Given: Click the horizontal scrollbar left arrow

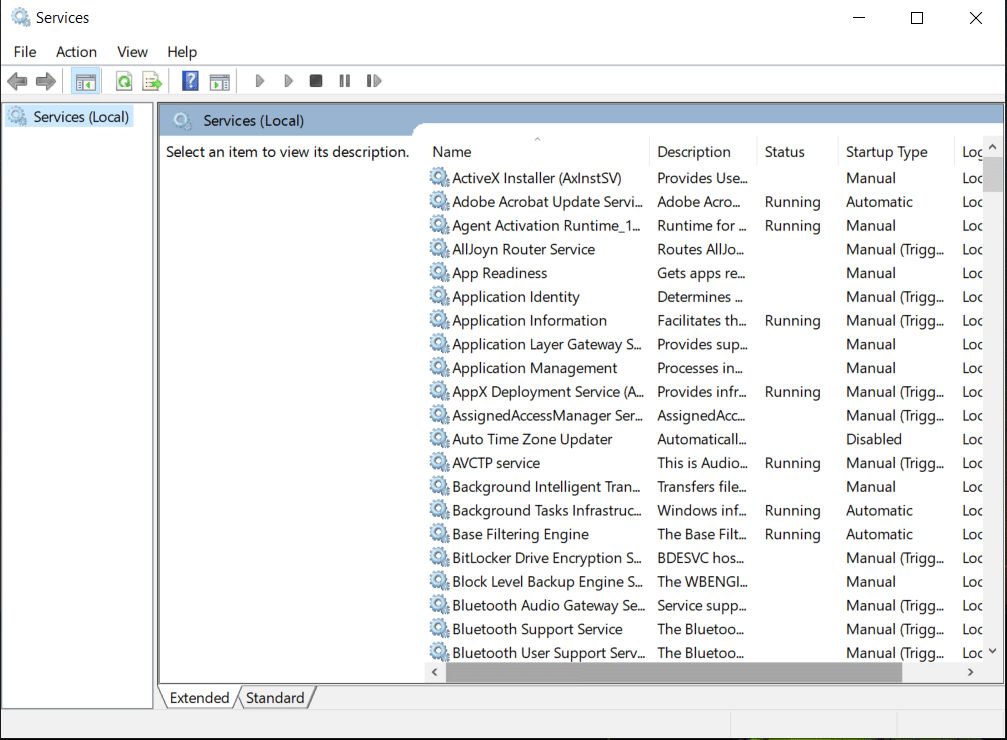Looking at the screenshot, I should click(x=435, y=673).
